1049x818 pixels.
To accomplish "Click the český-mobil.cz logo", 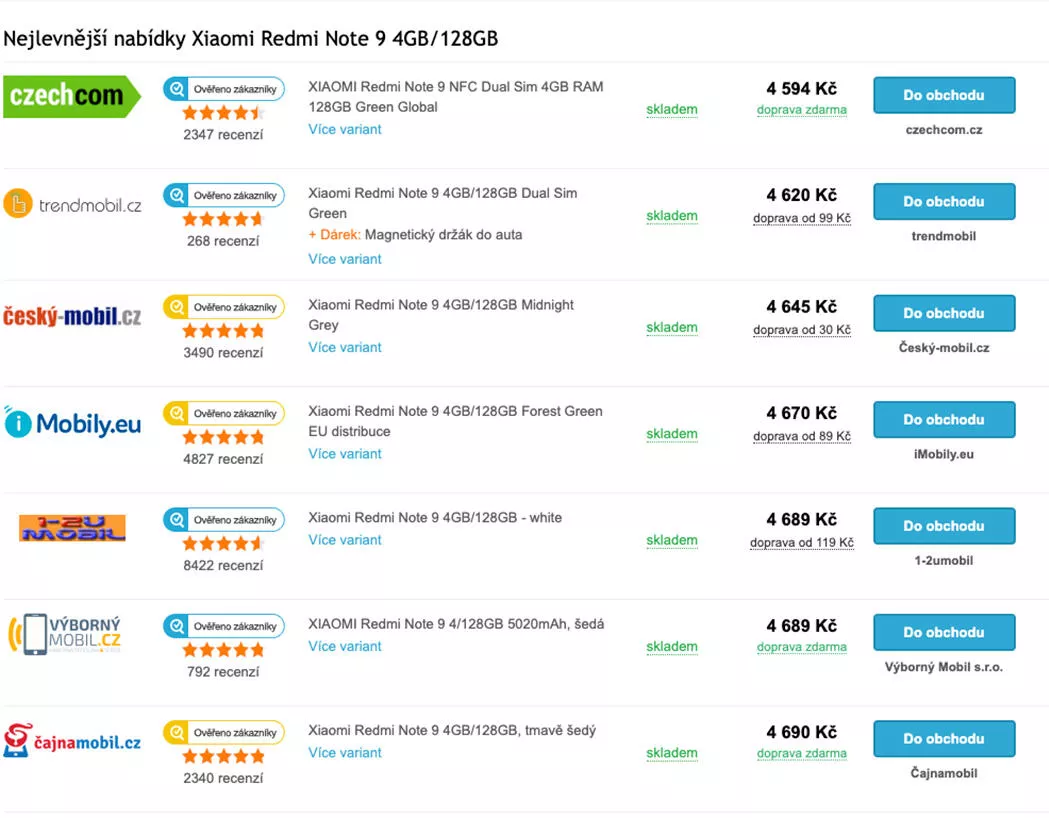I will 72,316.
